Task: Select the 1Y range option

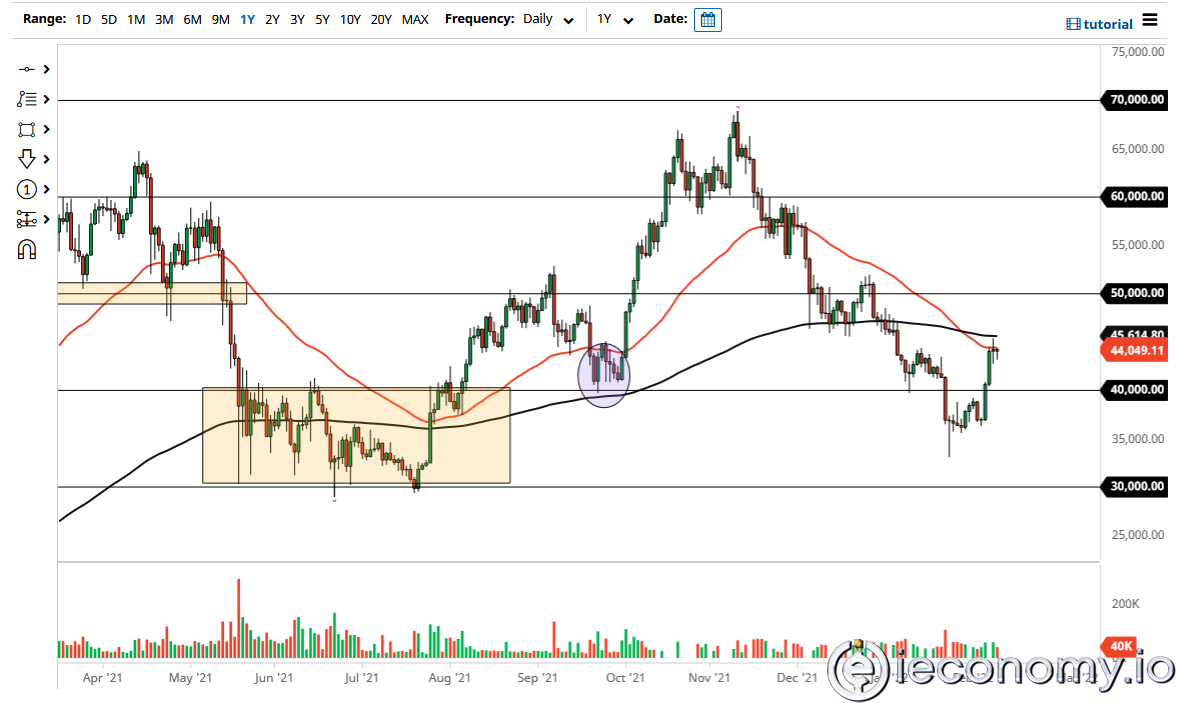Action: tap(247, 19)
